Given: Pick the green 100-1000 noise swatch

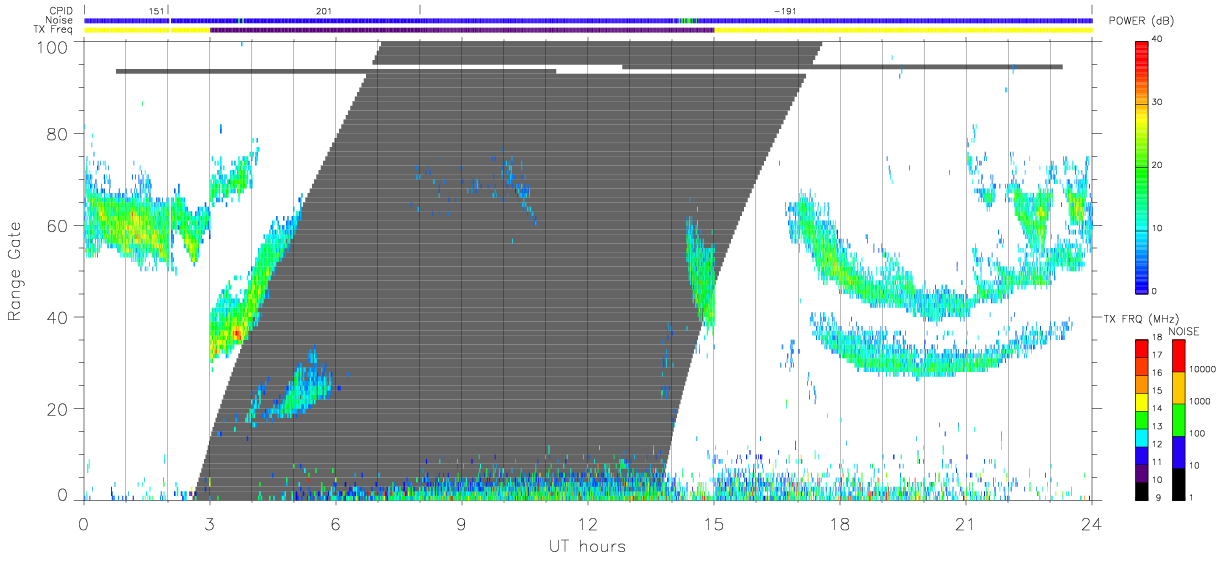Looking at the screenshot, I should (1178, 420).
